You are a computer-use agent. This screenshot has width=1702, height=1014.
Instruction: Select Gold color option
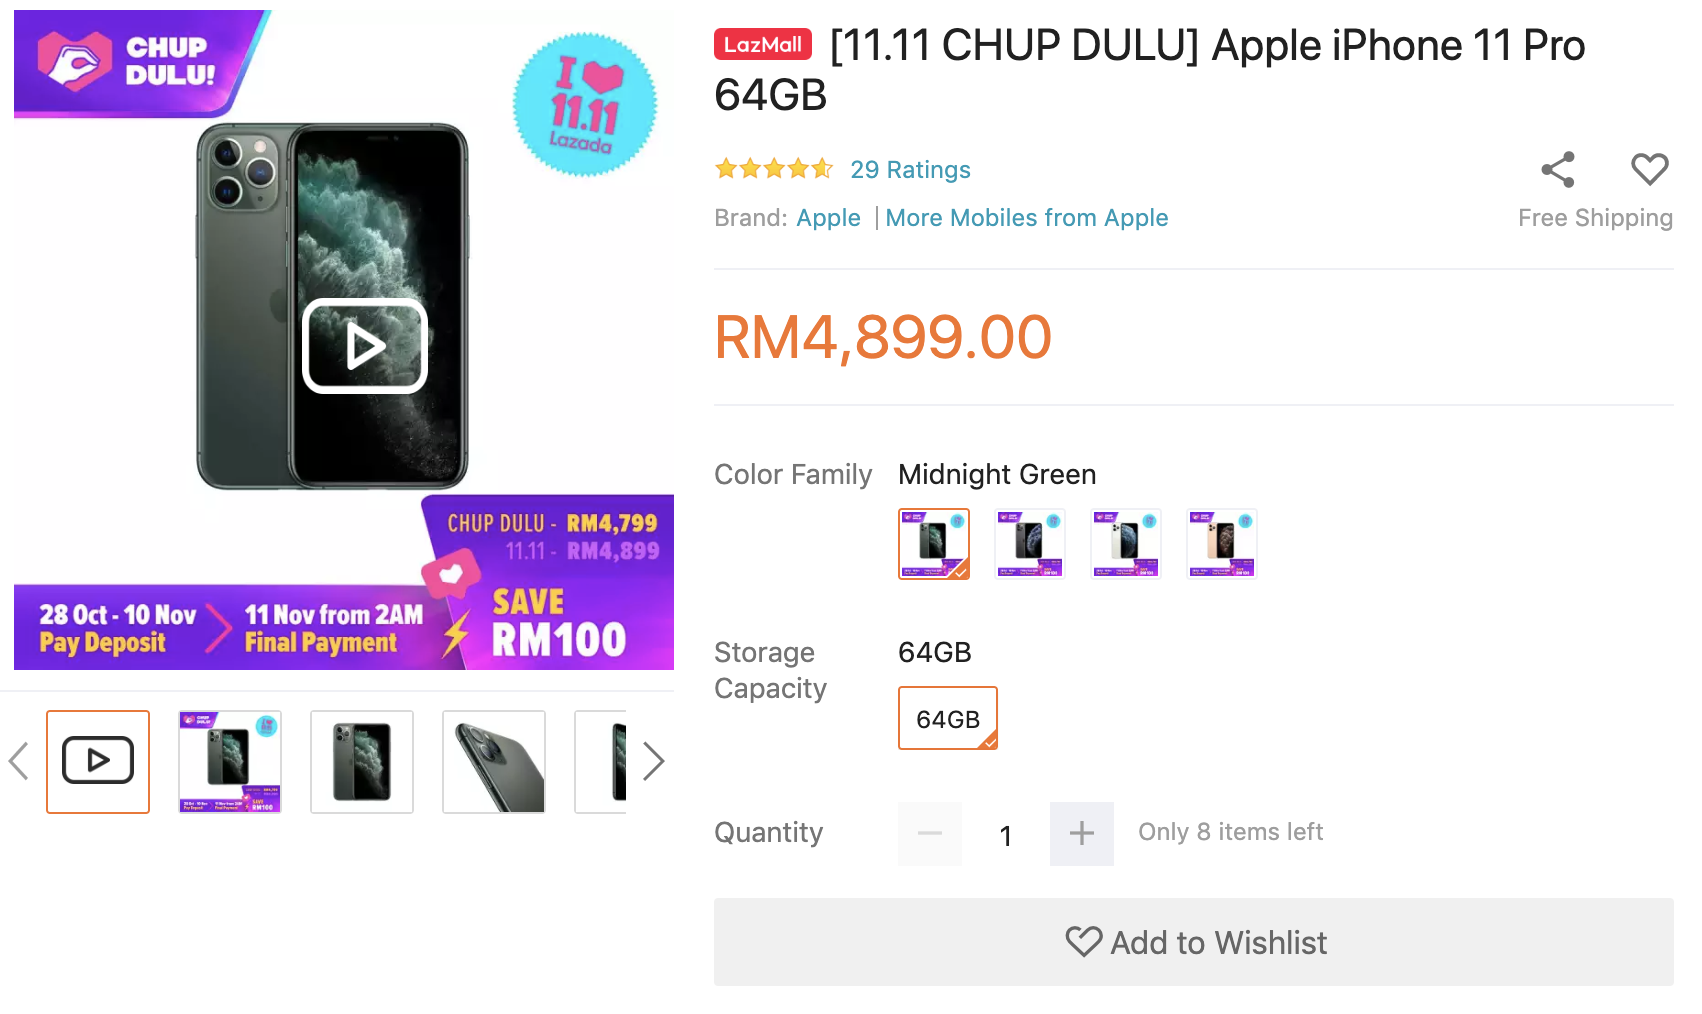(1222, 544)
